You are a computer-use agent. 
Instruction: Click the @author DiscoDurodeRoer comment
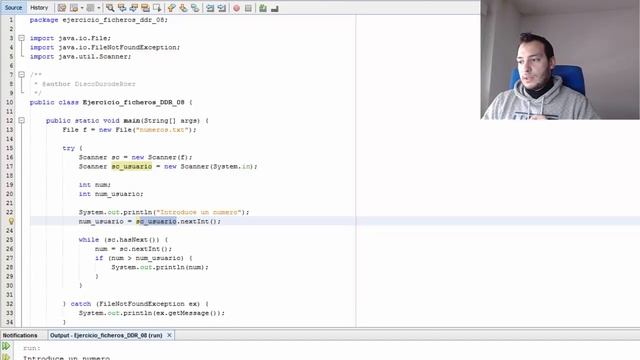coord(89,84)
